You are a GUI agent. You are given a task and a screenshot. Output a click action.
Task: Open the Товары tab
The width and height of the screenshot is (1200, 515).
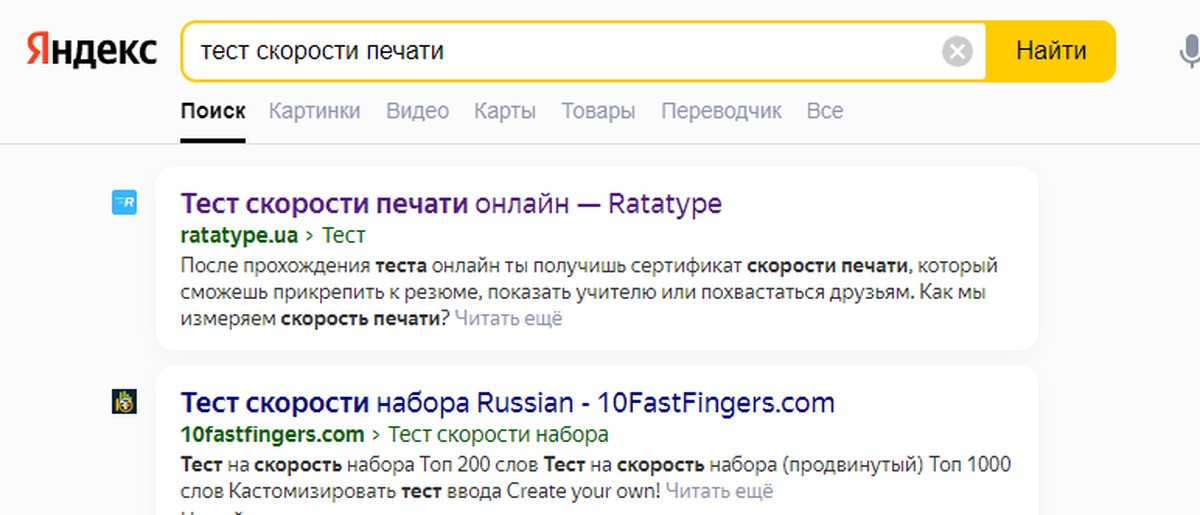point(598,111)
